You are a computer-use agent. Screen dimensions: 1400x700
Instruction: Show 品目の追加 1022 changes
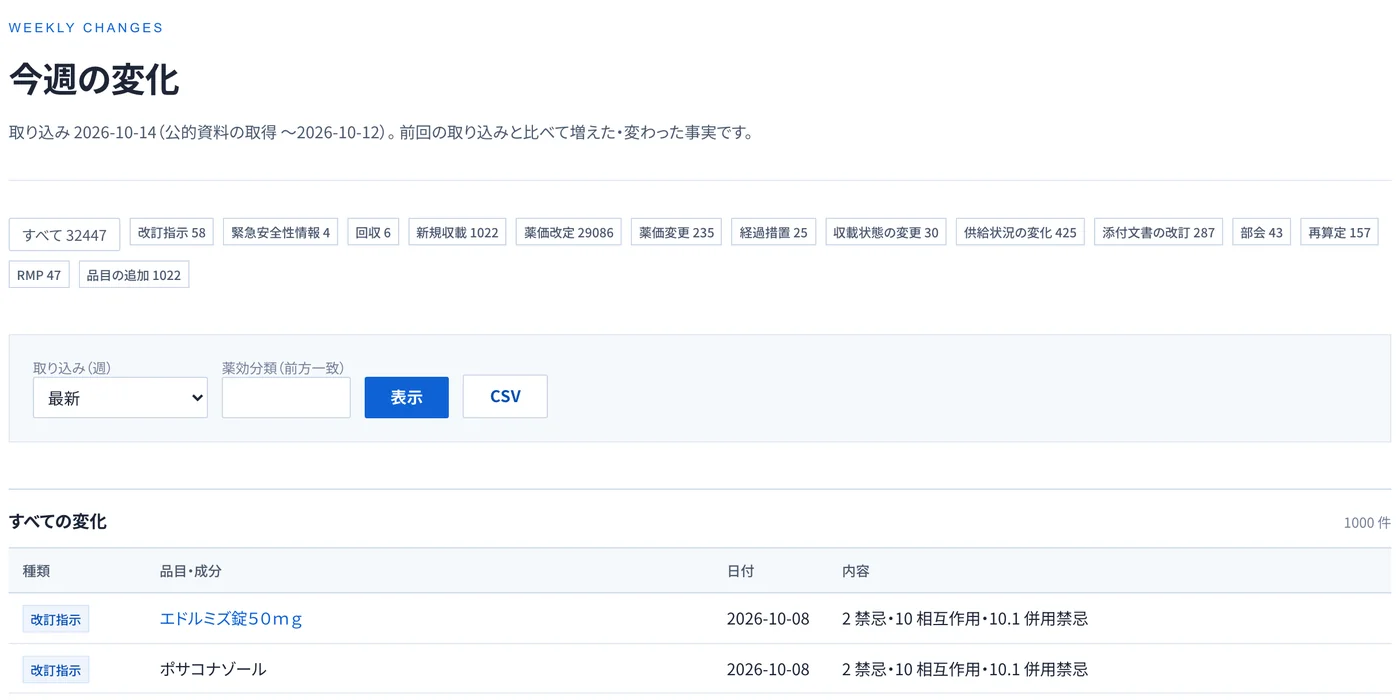(134, 274)
